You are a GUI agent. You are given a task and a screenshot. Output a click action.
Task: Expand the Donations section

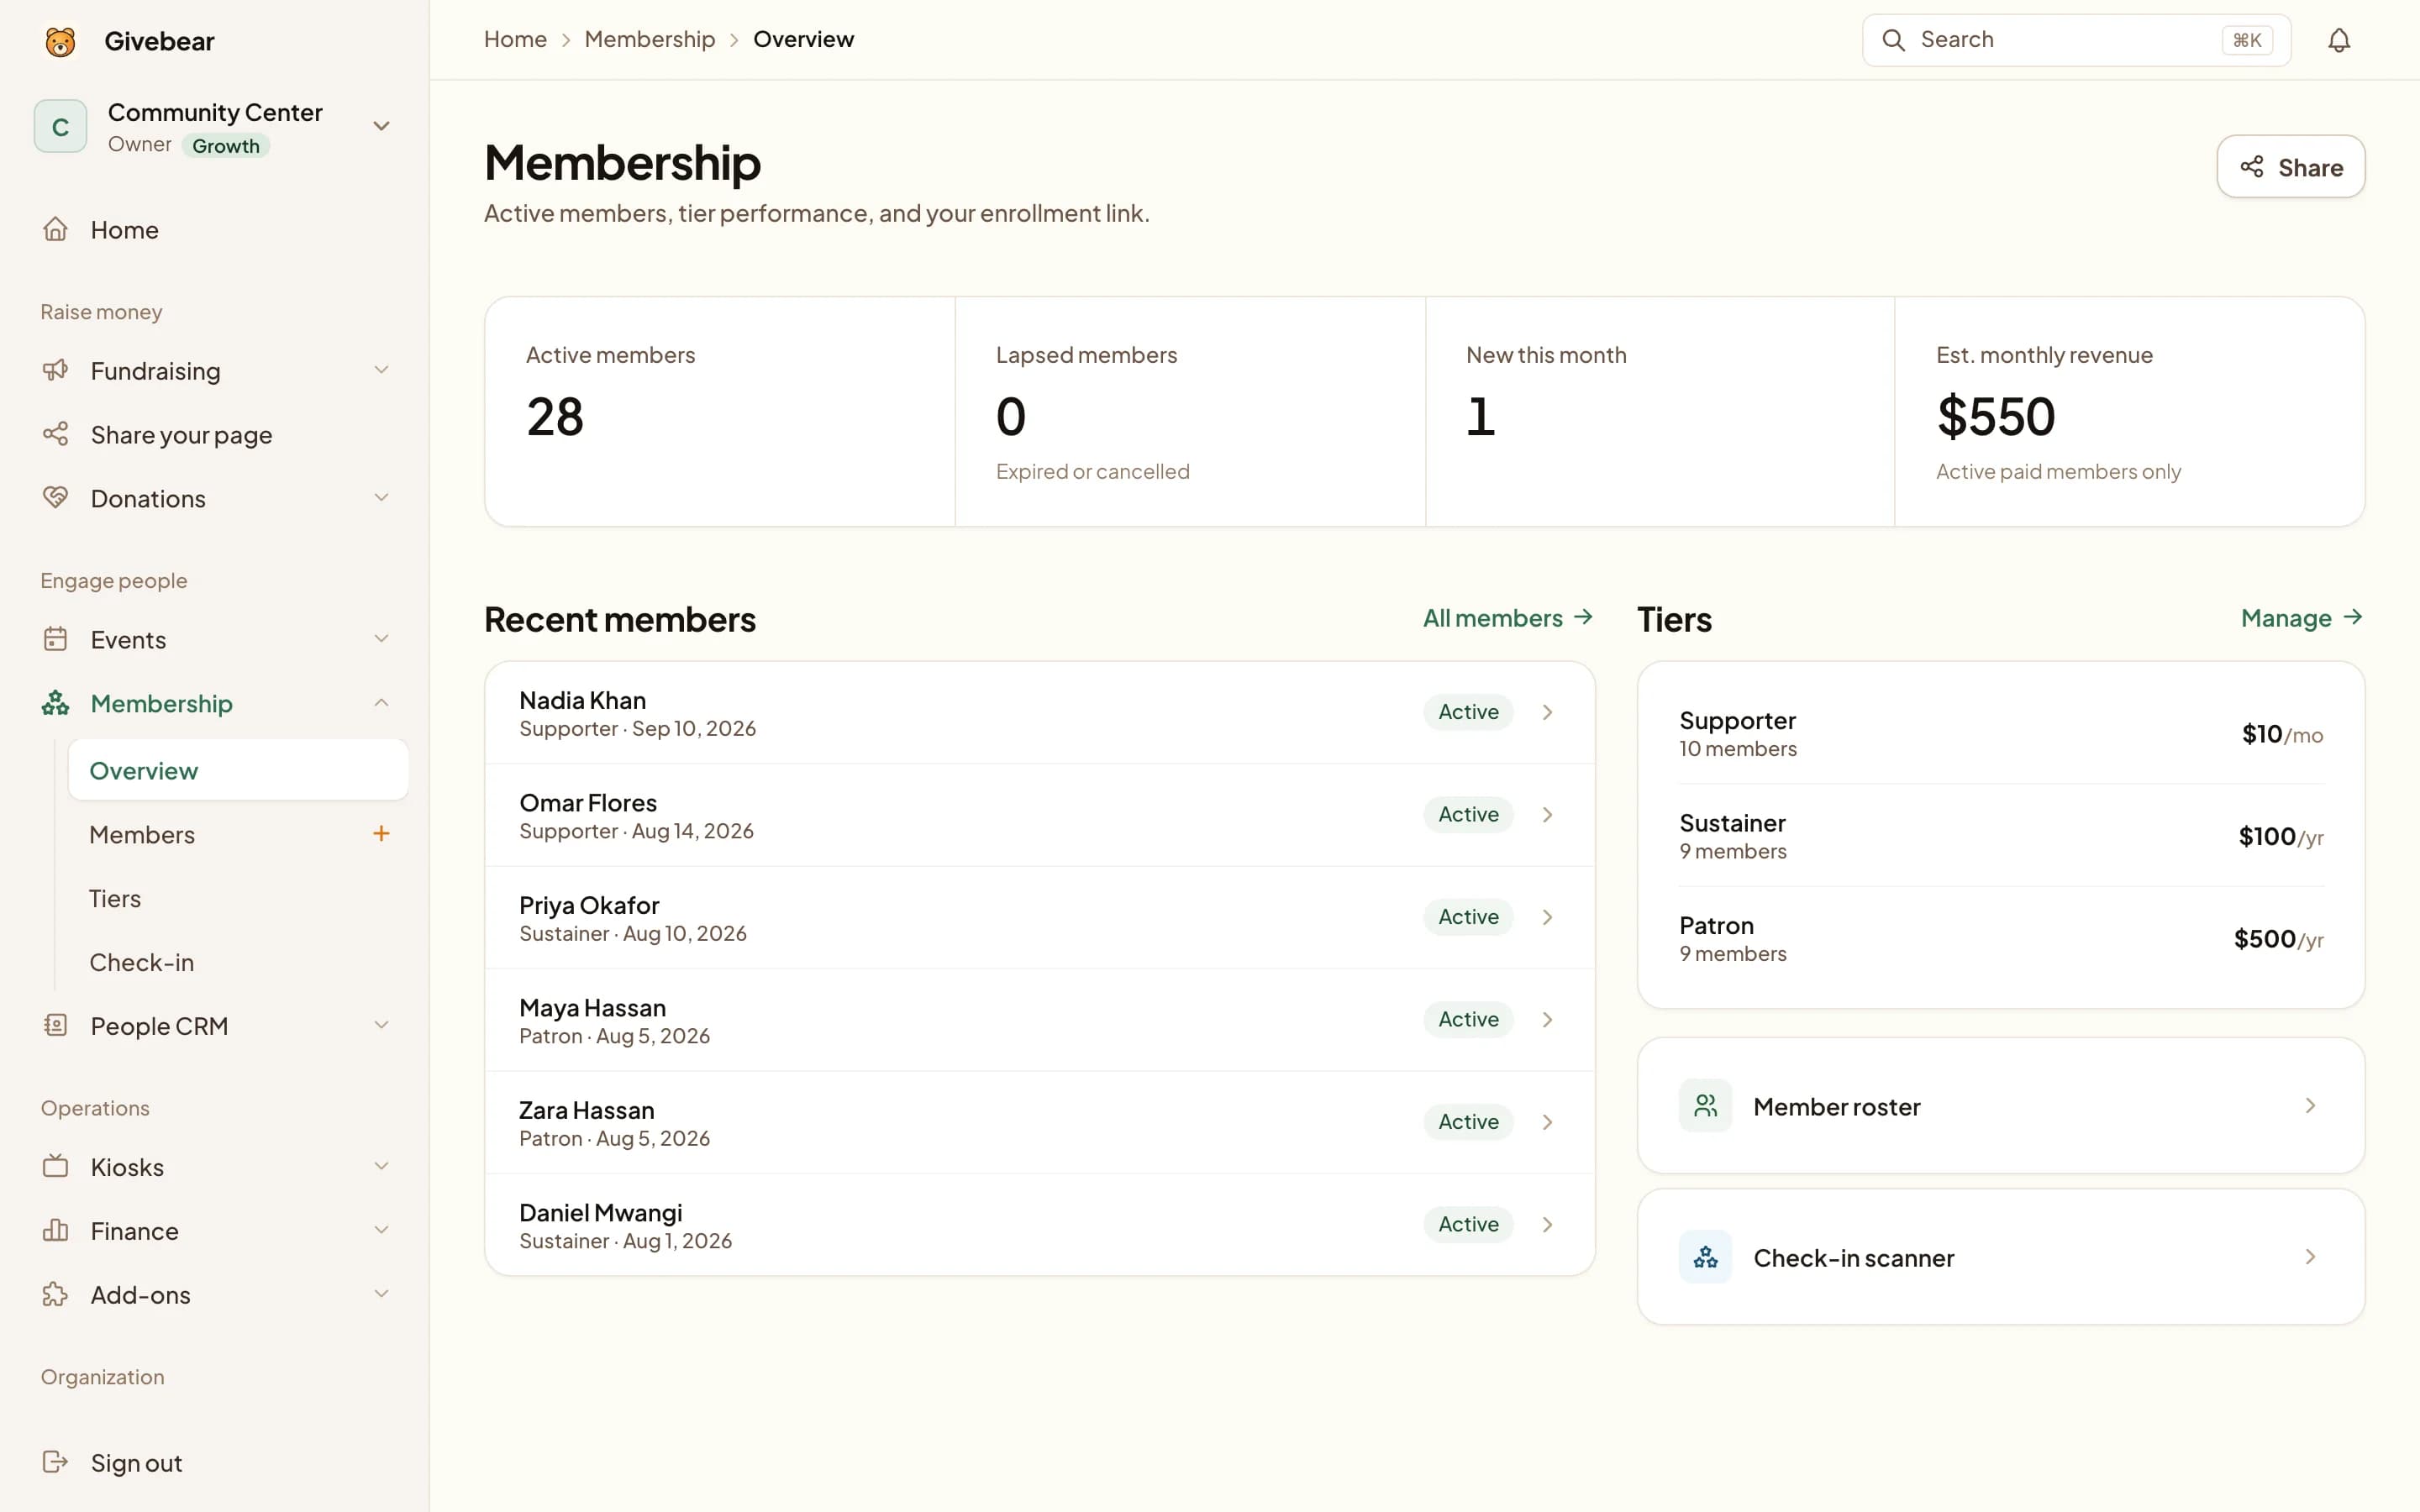381,498
